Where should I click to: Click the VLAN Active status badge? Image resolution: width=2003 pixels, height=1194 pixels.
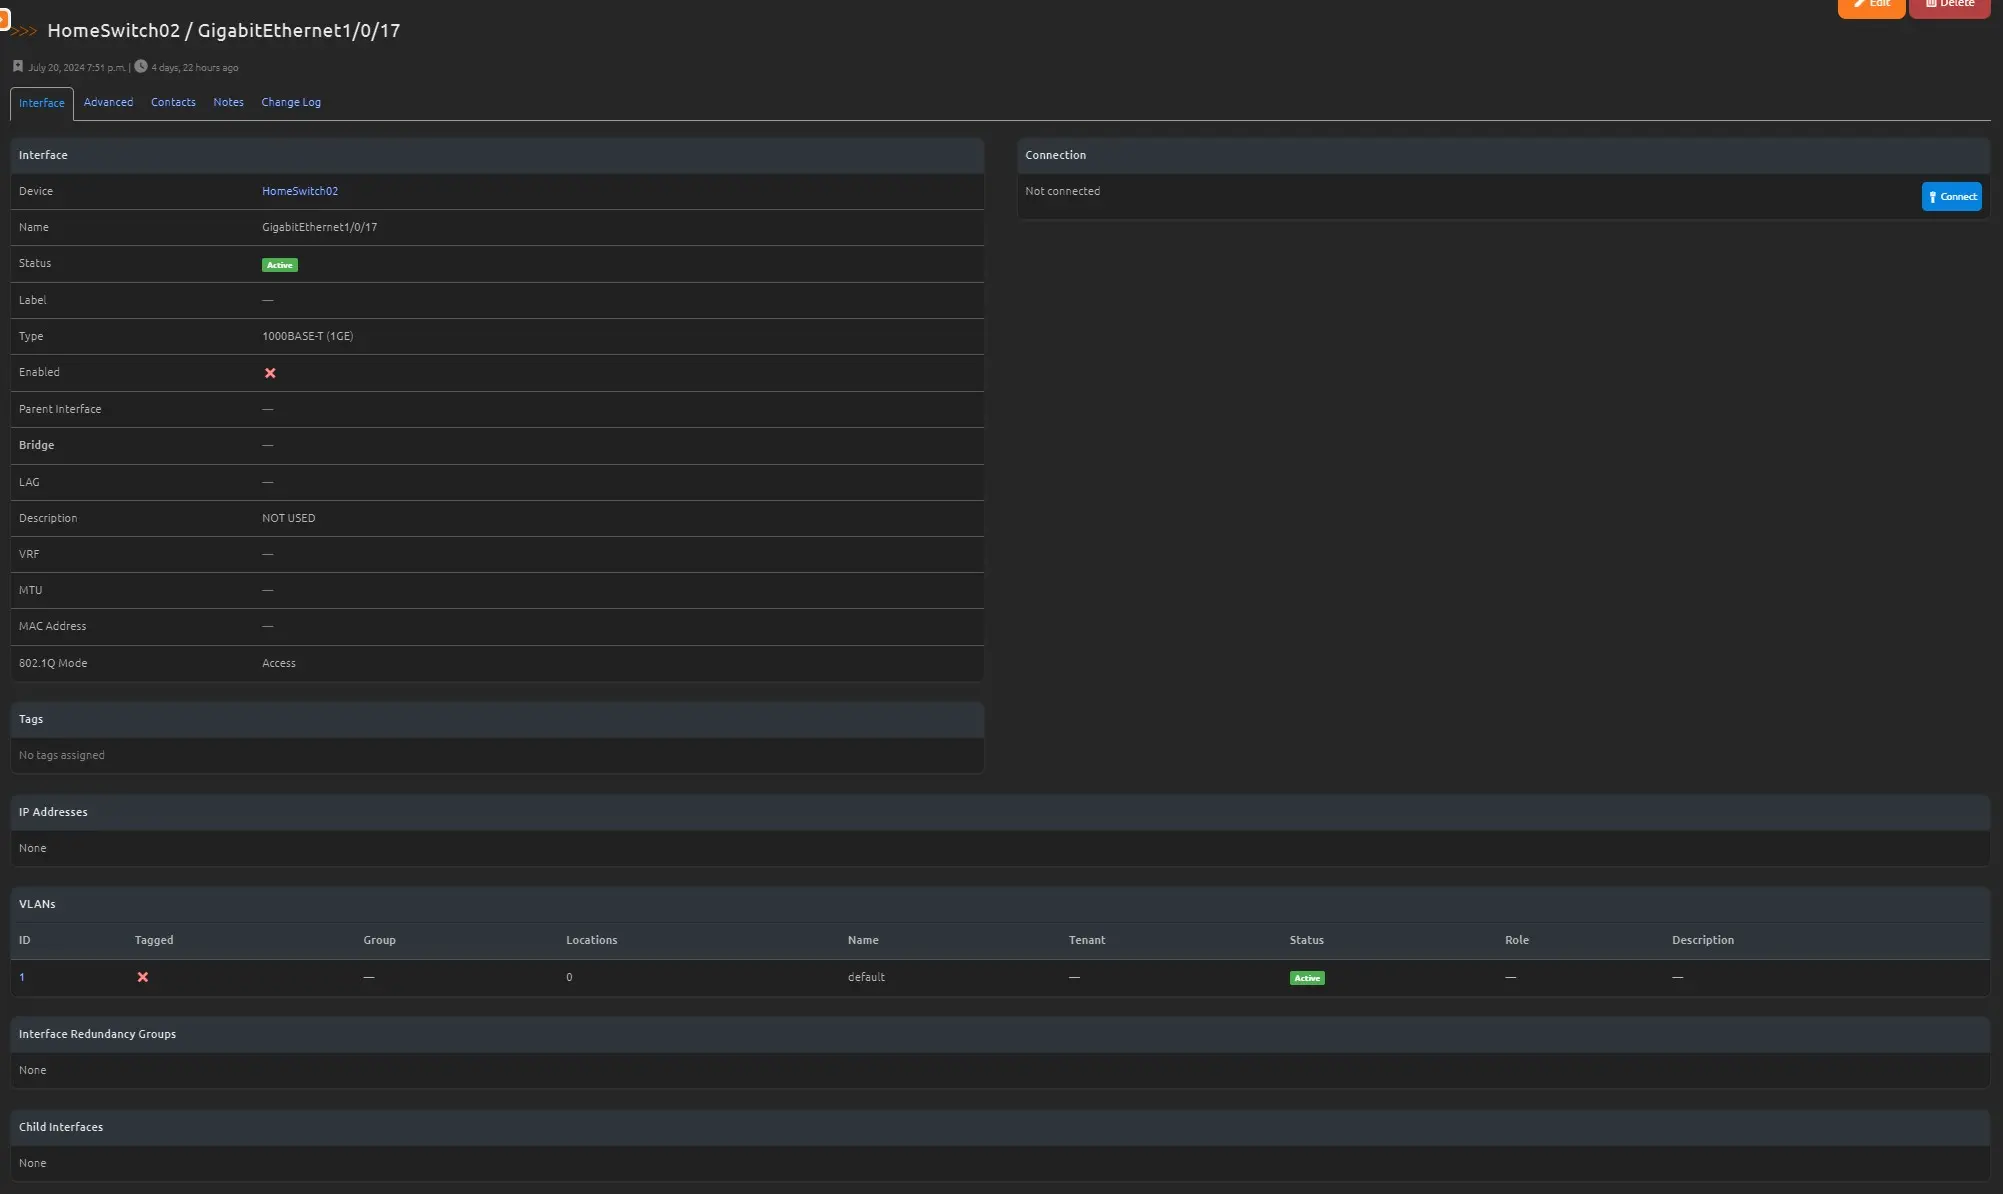[1306, 978]
